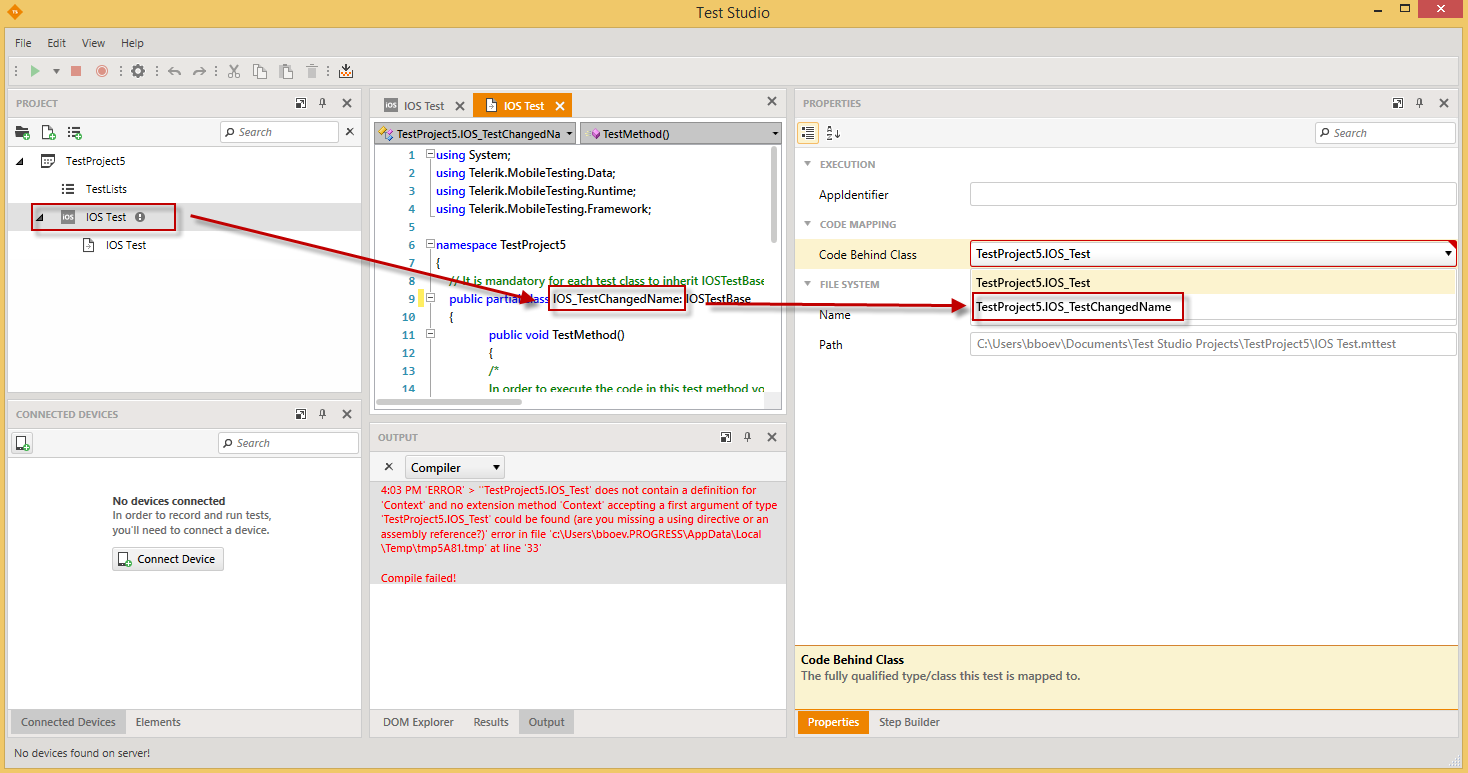This screenshot has height=773, width=1468.
Task: Close the first IOS Test tab
Action: tap(460, 105)
